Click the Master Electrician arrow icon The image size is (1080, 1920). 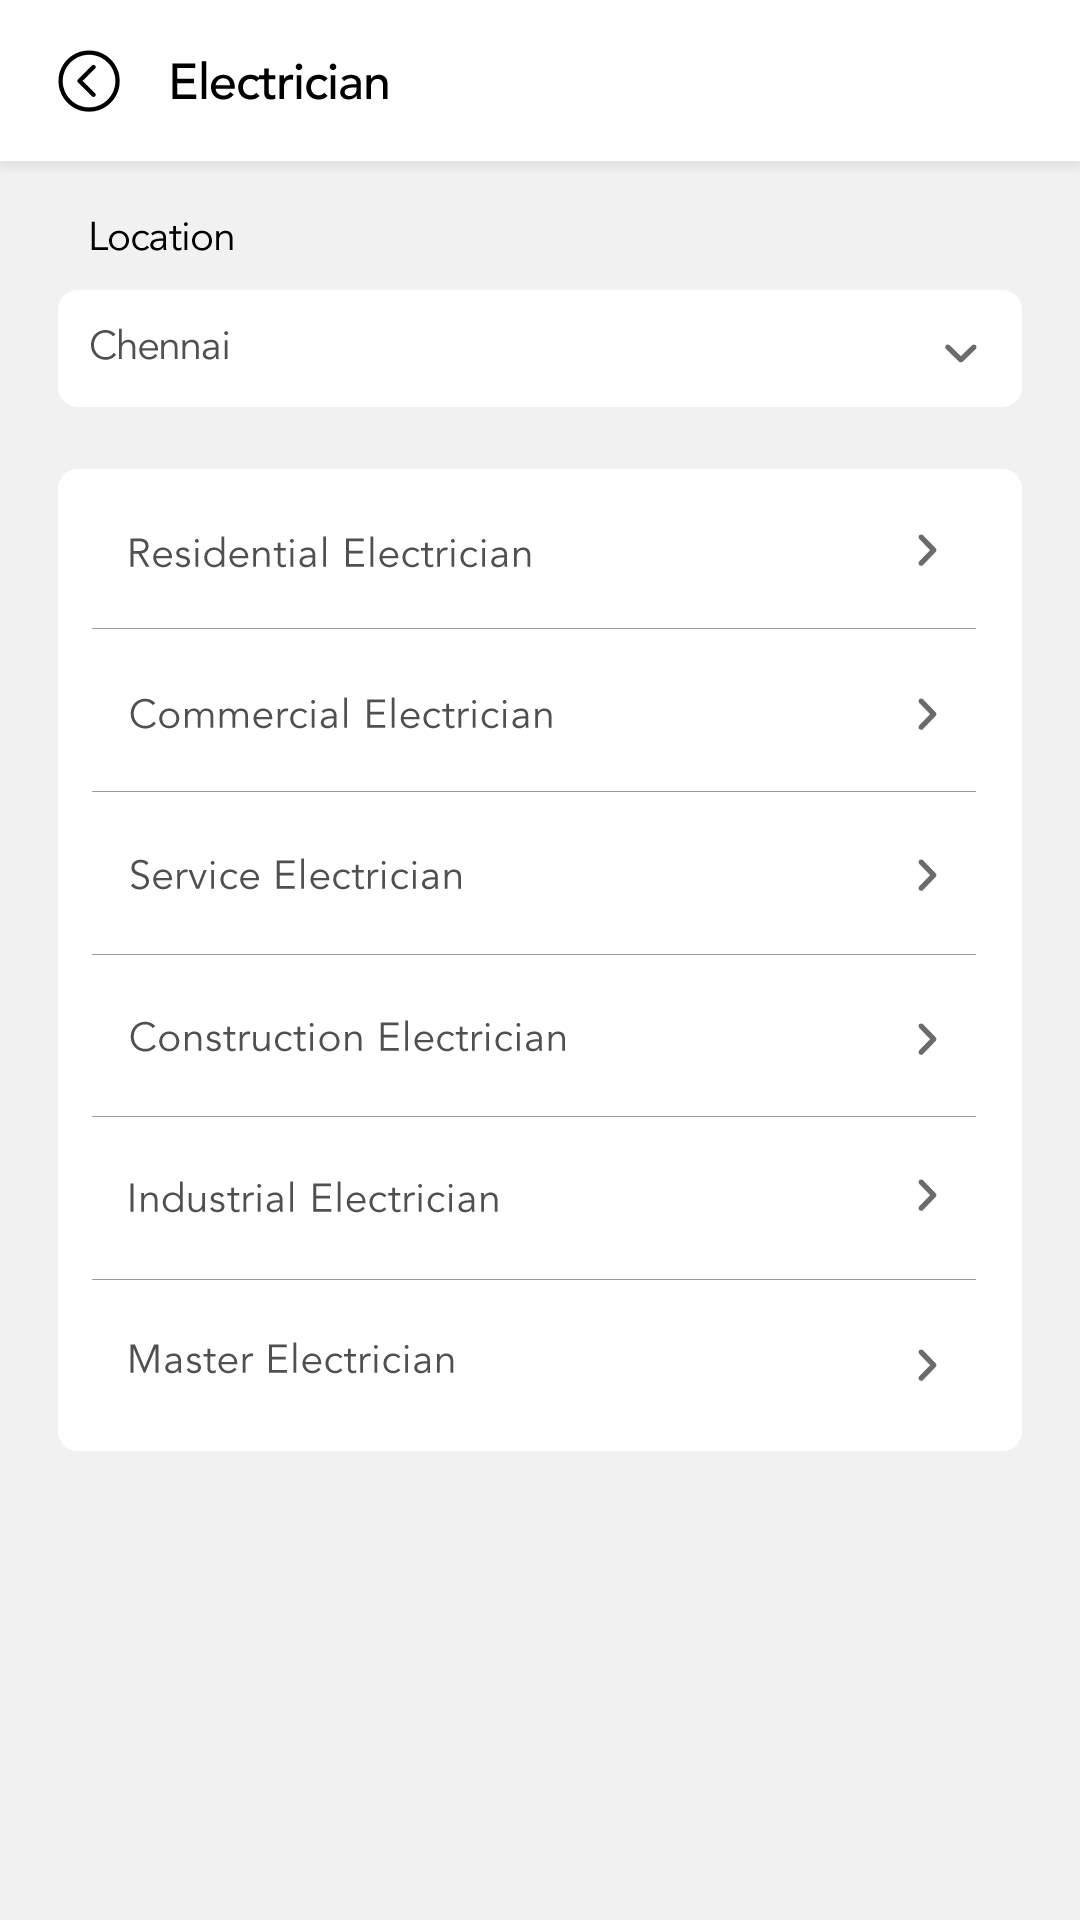[927, 1365]
